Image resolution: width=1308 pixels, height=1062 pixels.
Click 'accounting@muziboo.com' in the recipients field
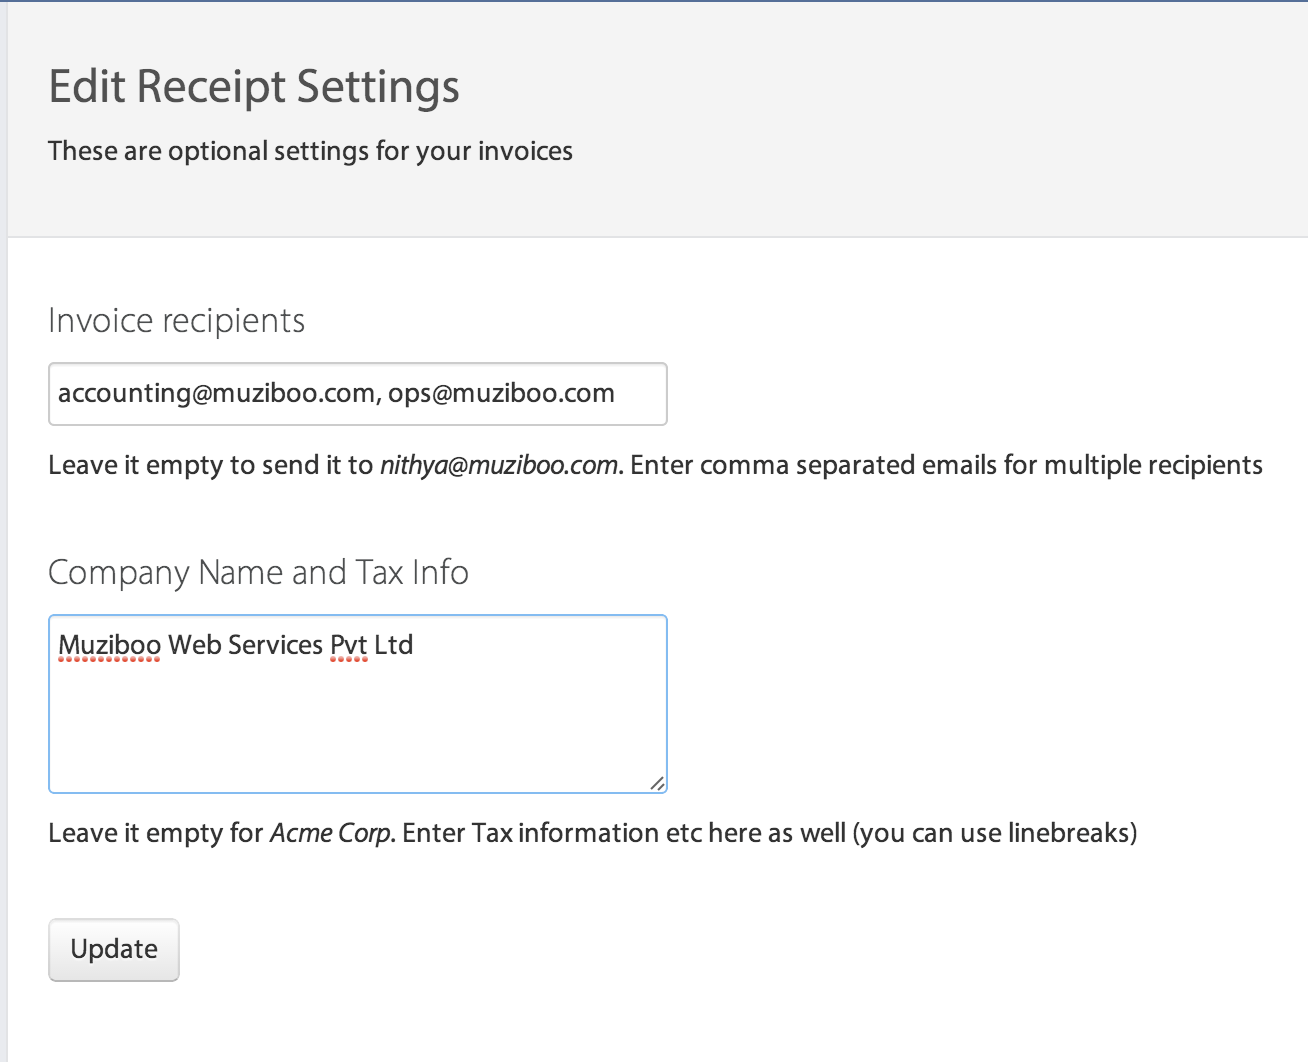pyautogui.click(x=216, y=394)
